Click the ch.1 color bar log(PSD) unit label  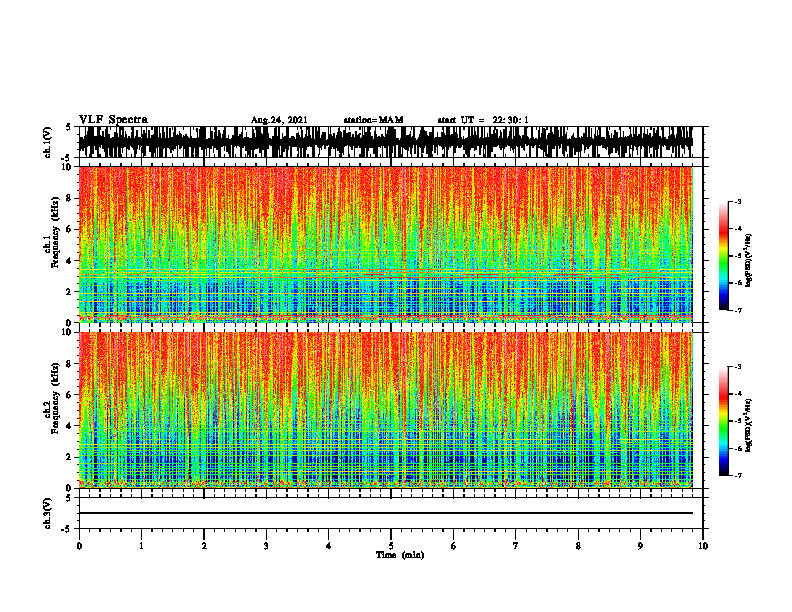[x=749, y=260]
